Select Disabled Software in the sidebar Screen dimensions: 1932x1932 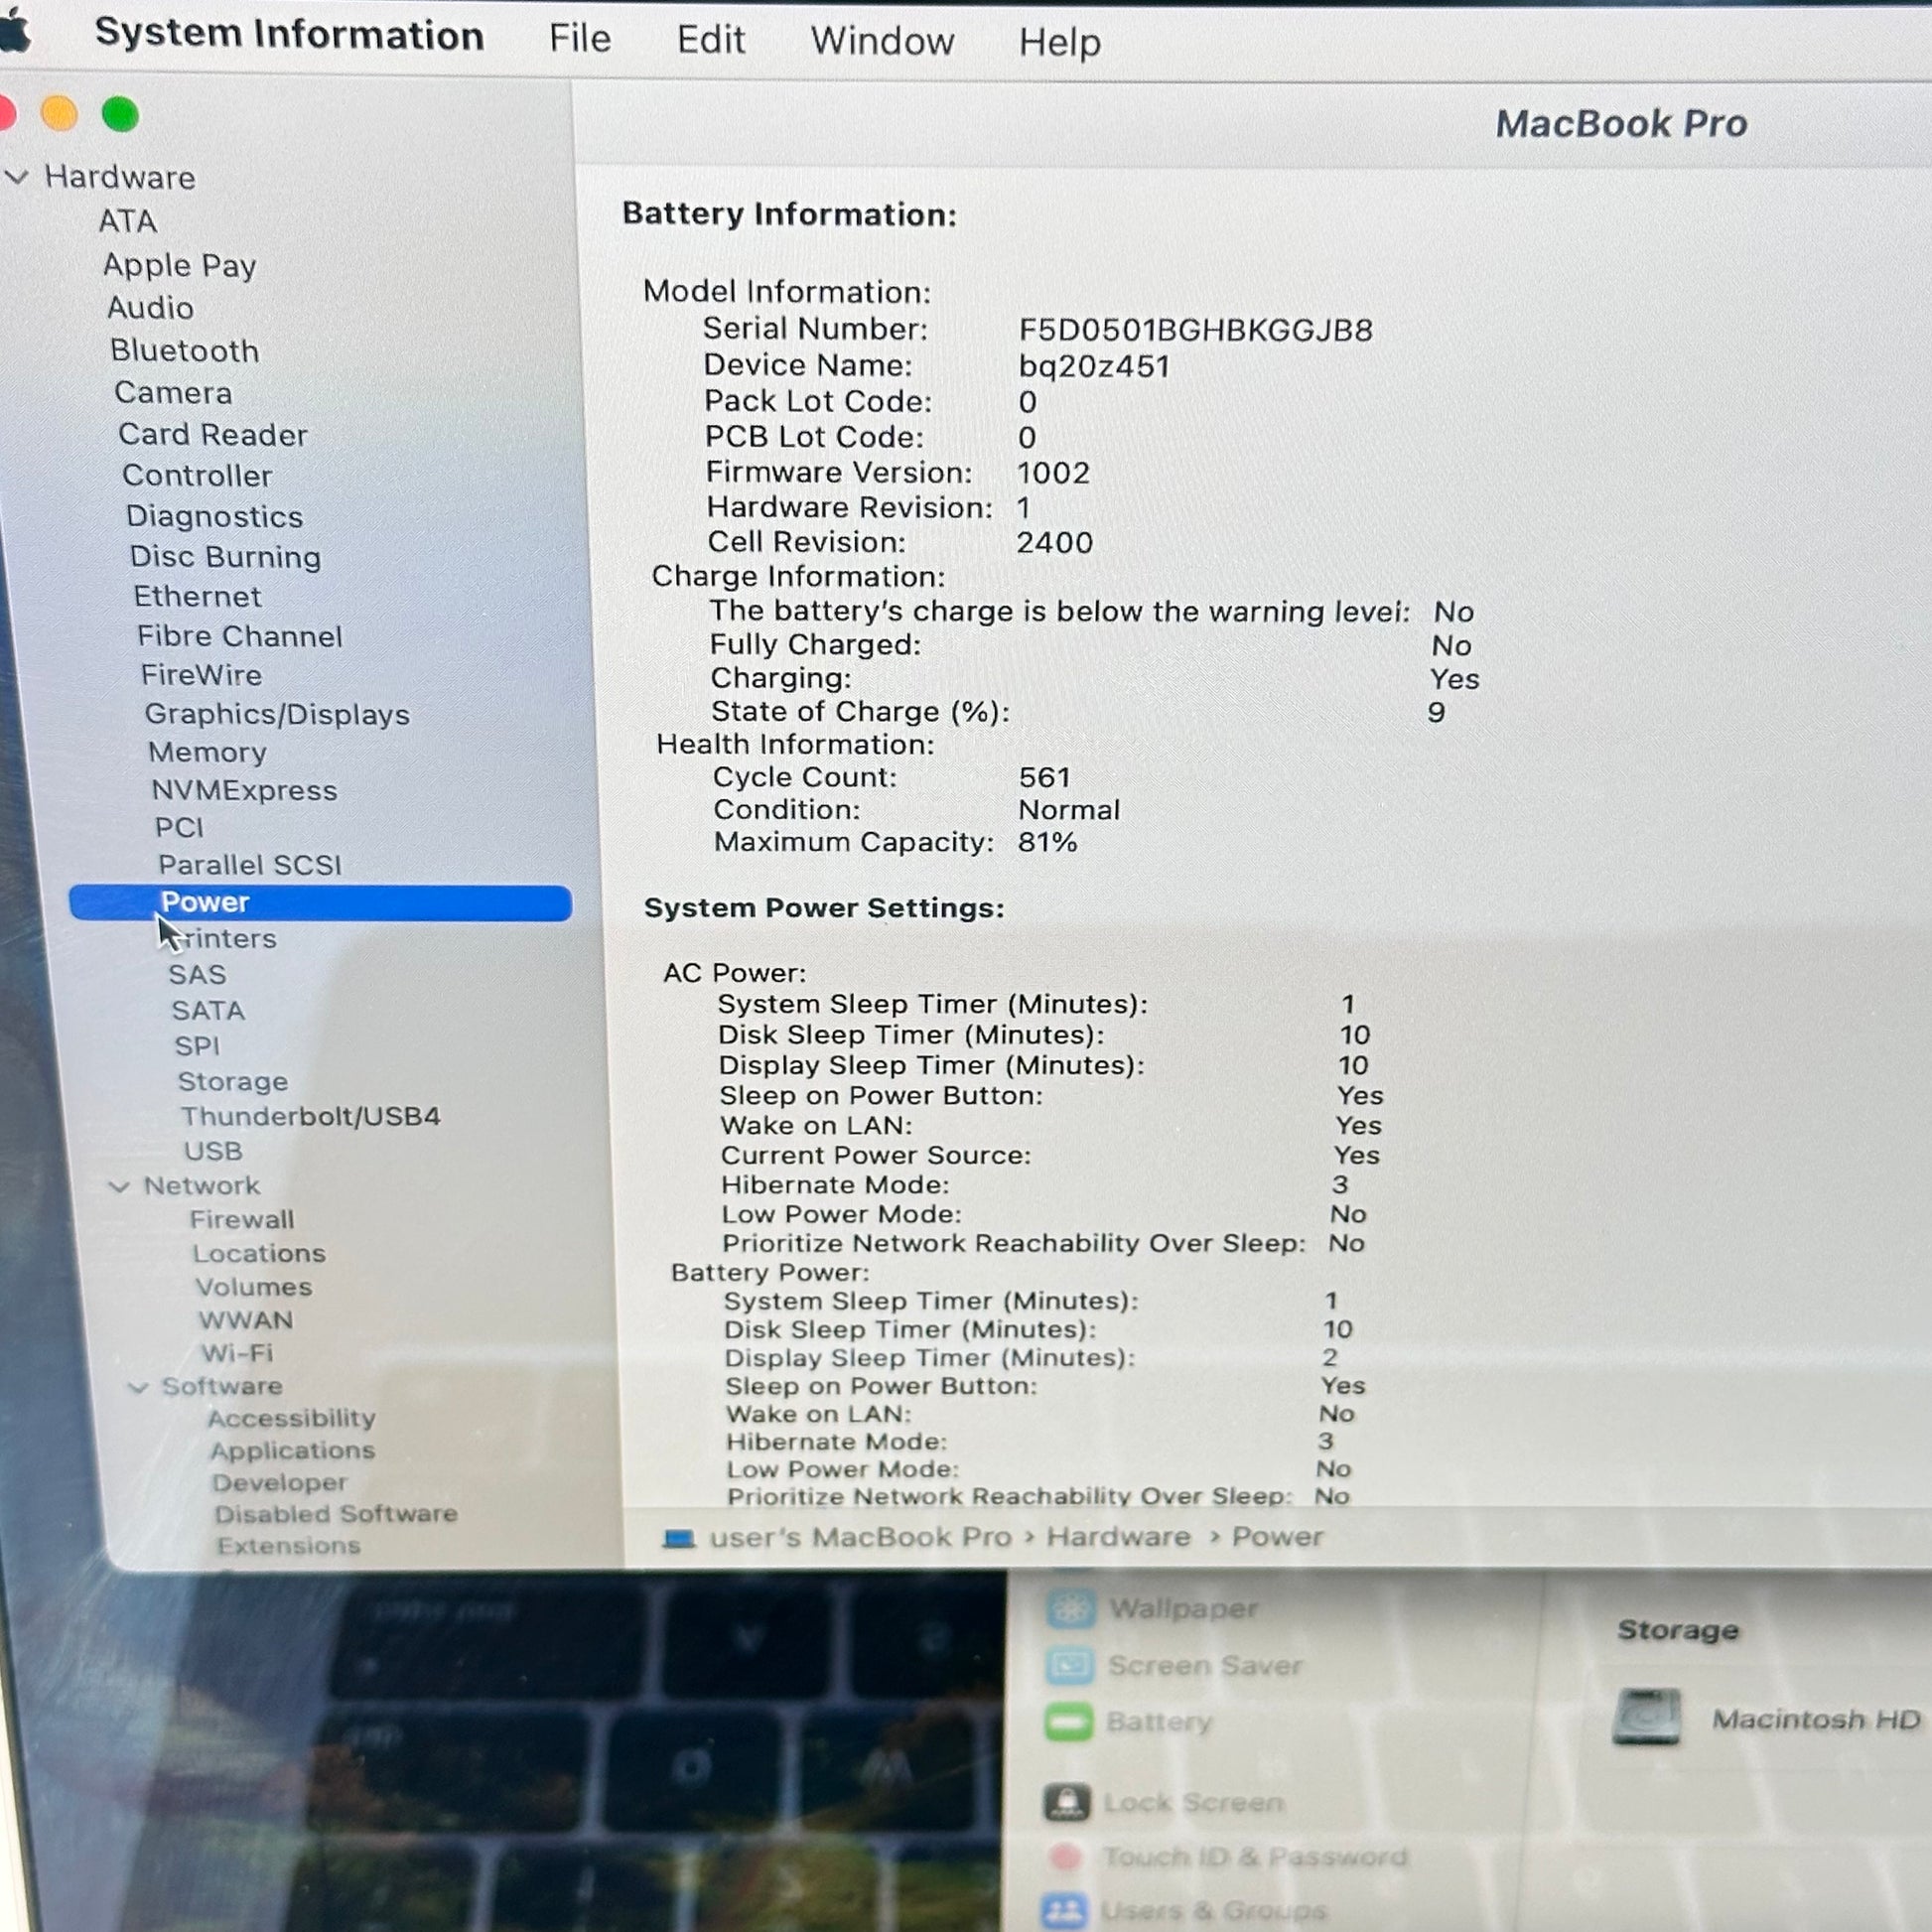(x=335, y=1514)
